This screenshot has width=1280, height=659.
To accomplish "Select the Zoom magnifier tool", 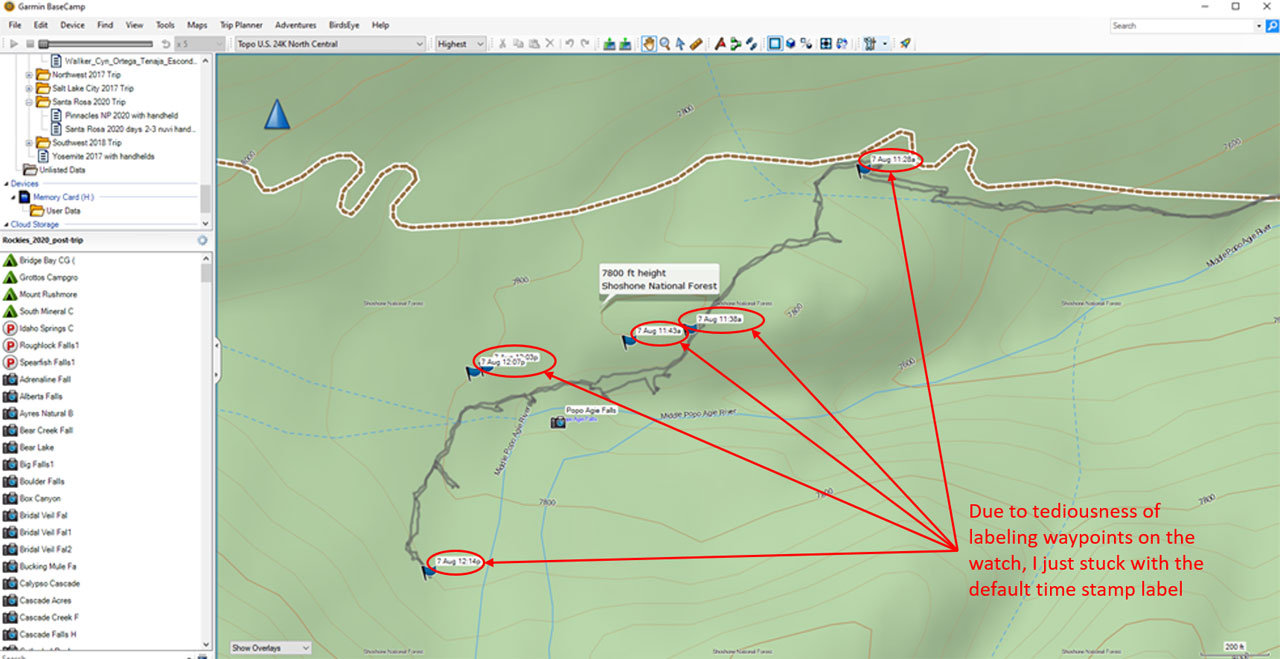I will click(664, 44).
